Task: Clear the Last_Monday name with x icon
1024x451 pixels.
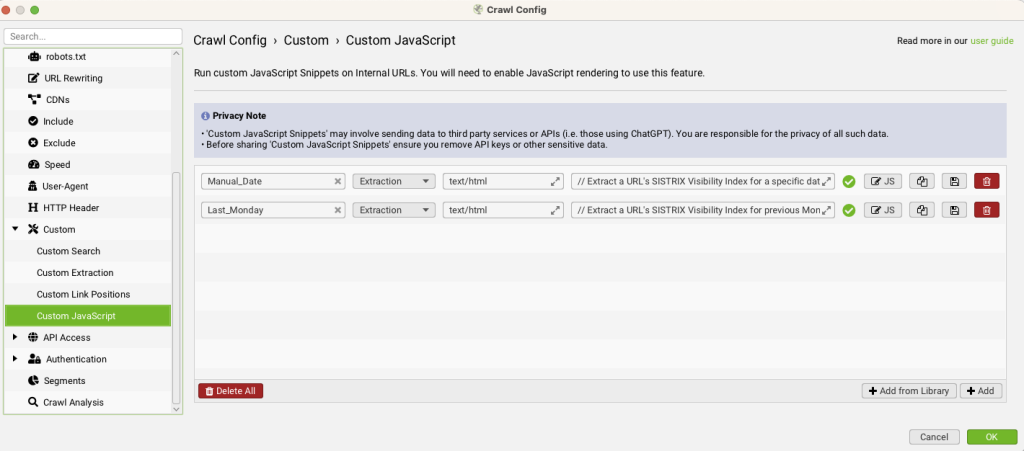Action: (338, 210)
